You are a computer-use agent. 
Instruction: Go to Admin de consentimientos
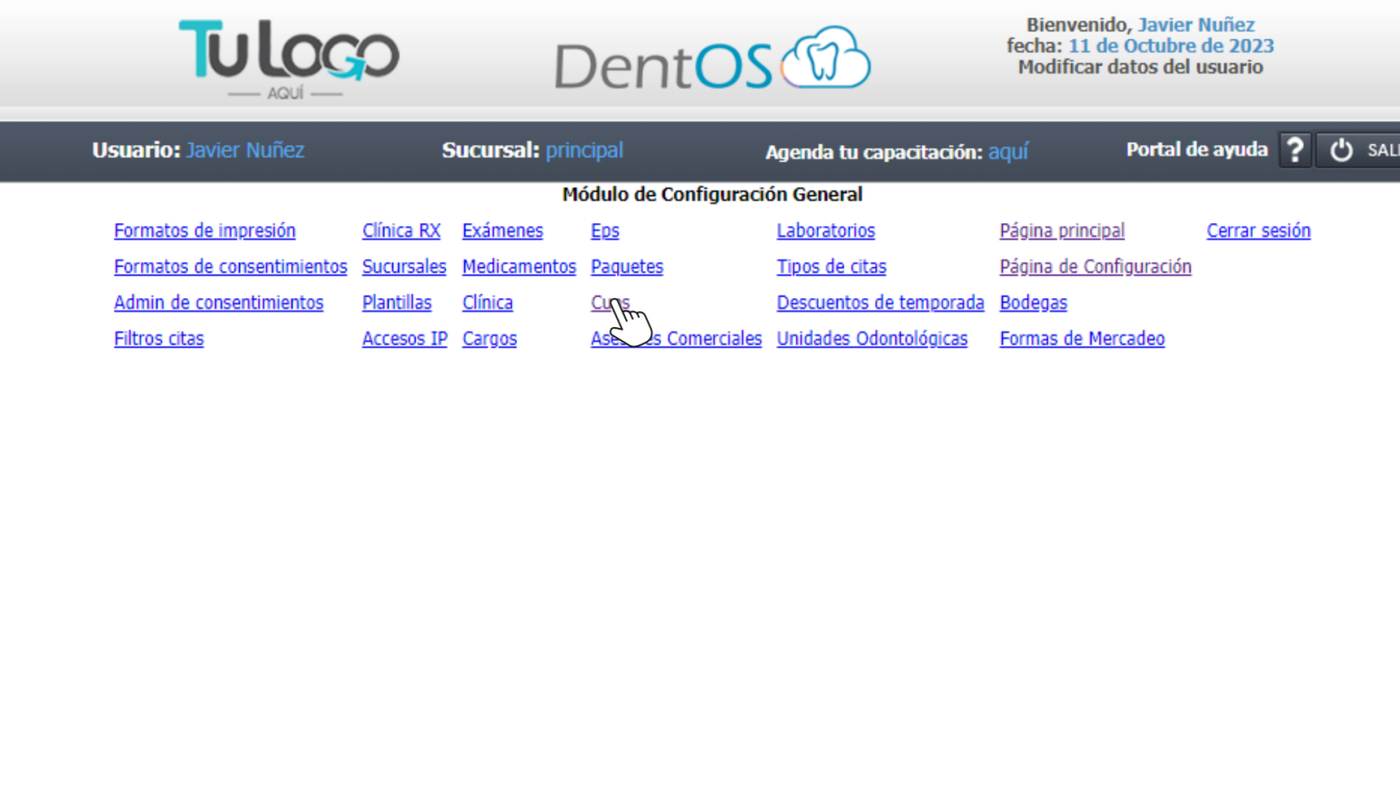(x=219, y=303)
